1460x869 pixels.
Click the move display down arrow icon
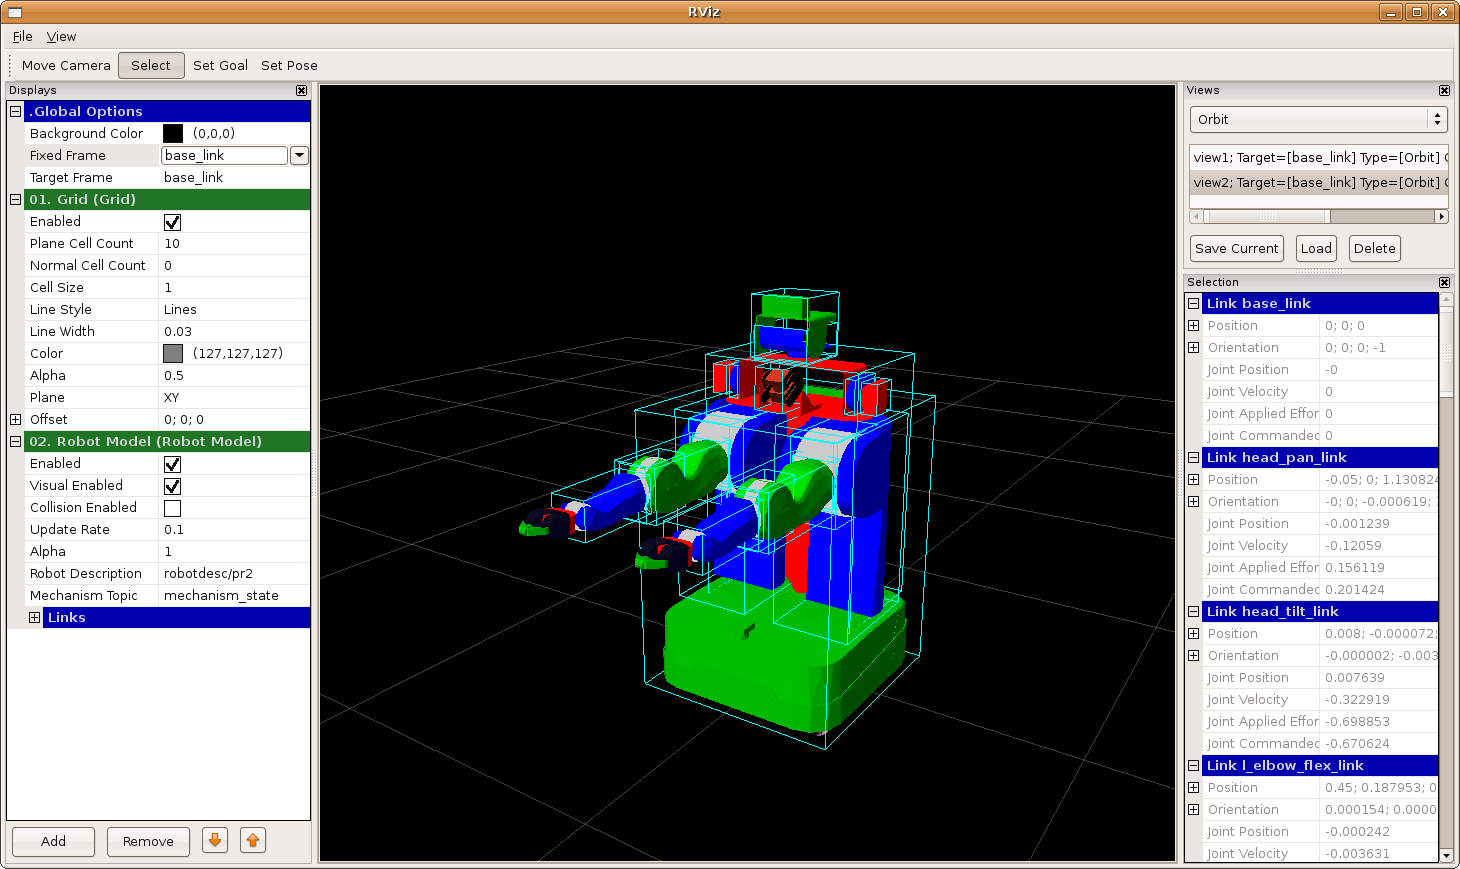click(215, 841)
